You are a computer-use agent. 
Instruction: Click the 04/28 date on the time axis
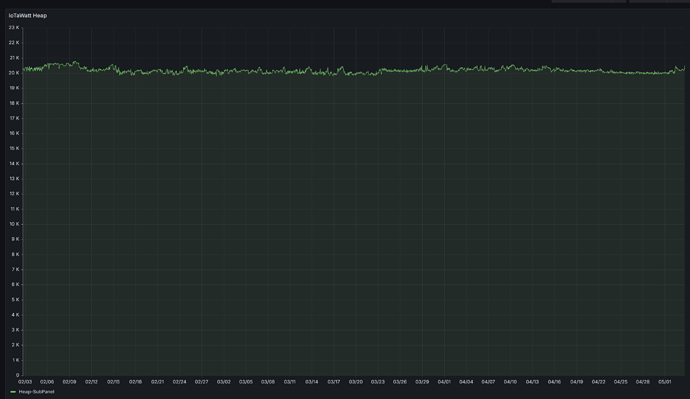pos(642,382)
